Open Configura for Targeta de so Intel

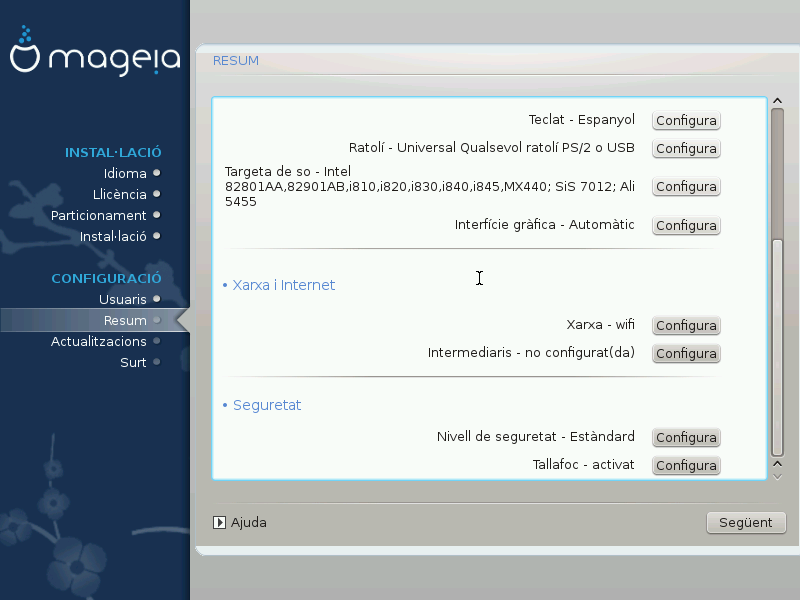pyautogui.click(x=686, y=187)
